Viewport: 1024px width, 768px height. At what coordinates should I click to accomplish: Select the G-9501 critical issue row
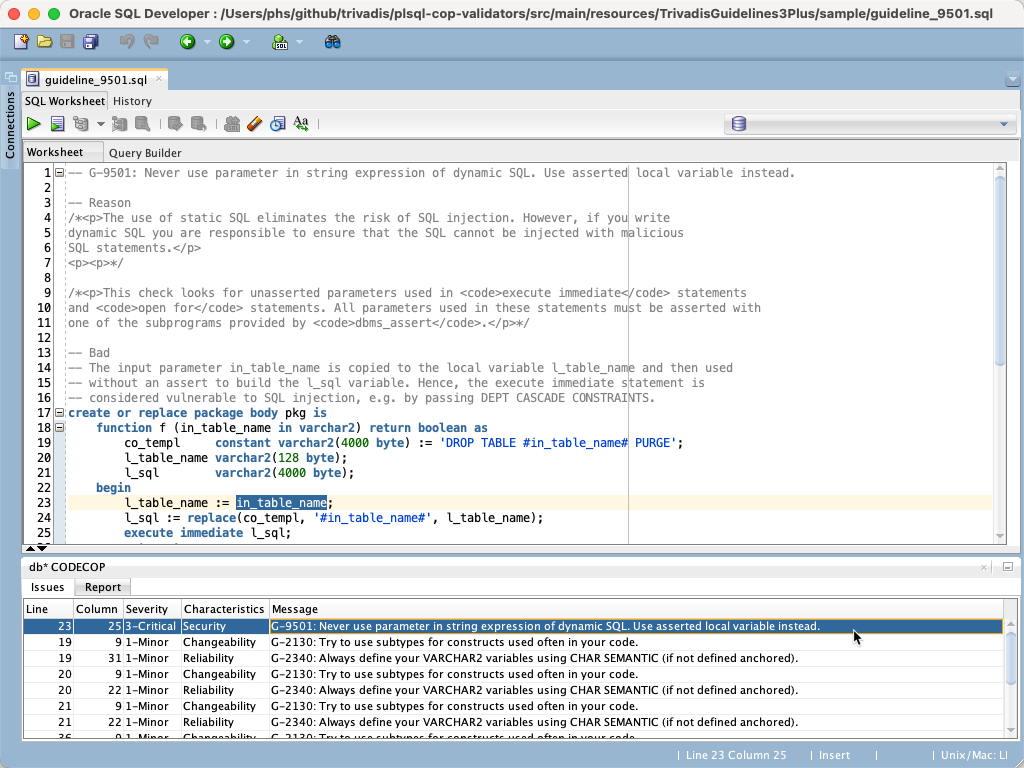(513, 626)
